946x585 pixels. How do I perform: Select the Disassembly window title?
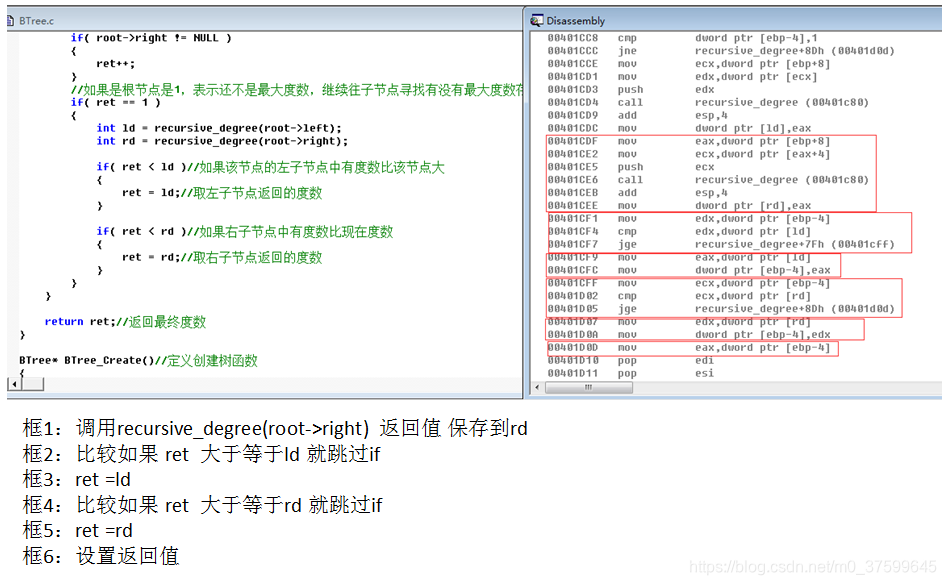(x=576, y=21)
